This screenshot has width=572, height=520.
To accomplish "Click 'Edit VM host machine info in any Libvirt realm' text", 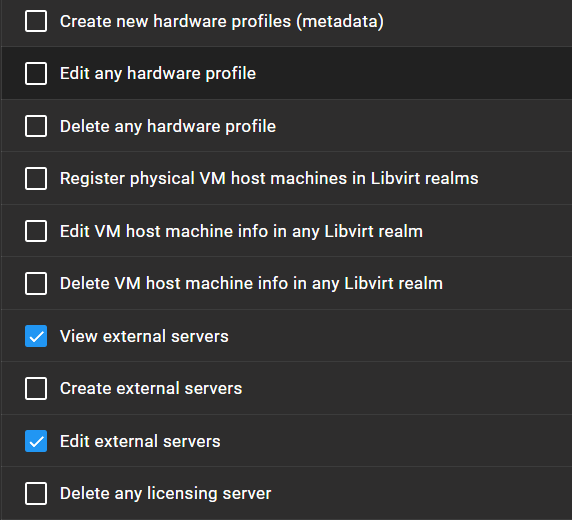I will [x=241, y=231].
